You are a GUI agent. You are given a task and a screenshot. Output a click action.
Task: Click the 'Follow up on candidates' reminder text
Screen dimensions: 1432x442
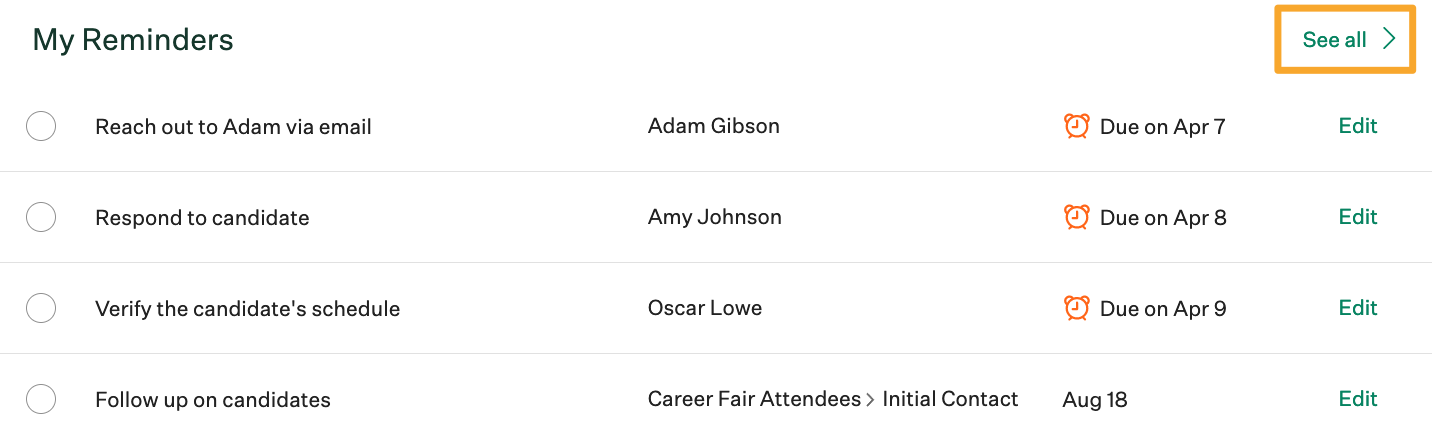[212, 400]
